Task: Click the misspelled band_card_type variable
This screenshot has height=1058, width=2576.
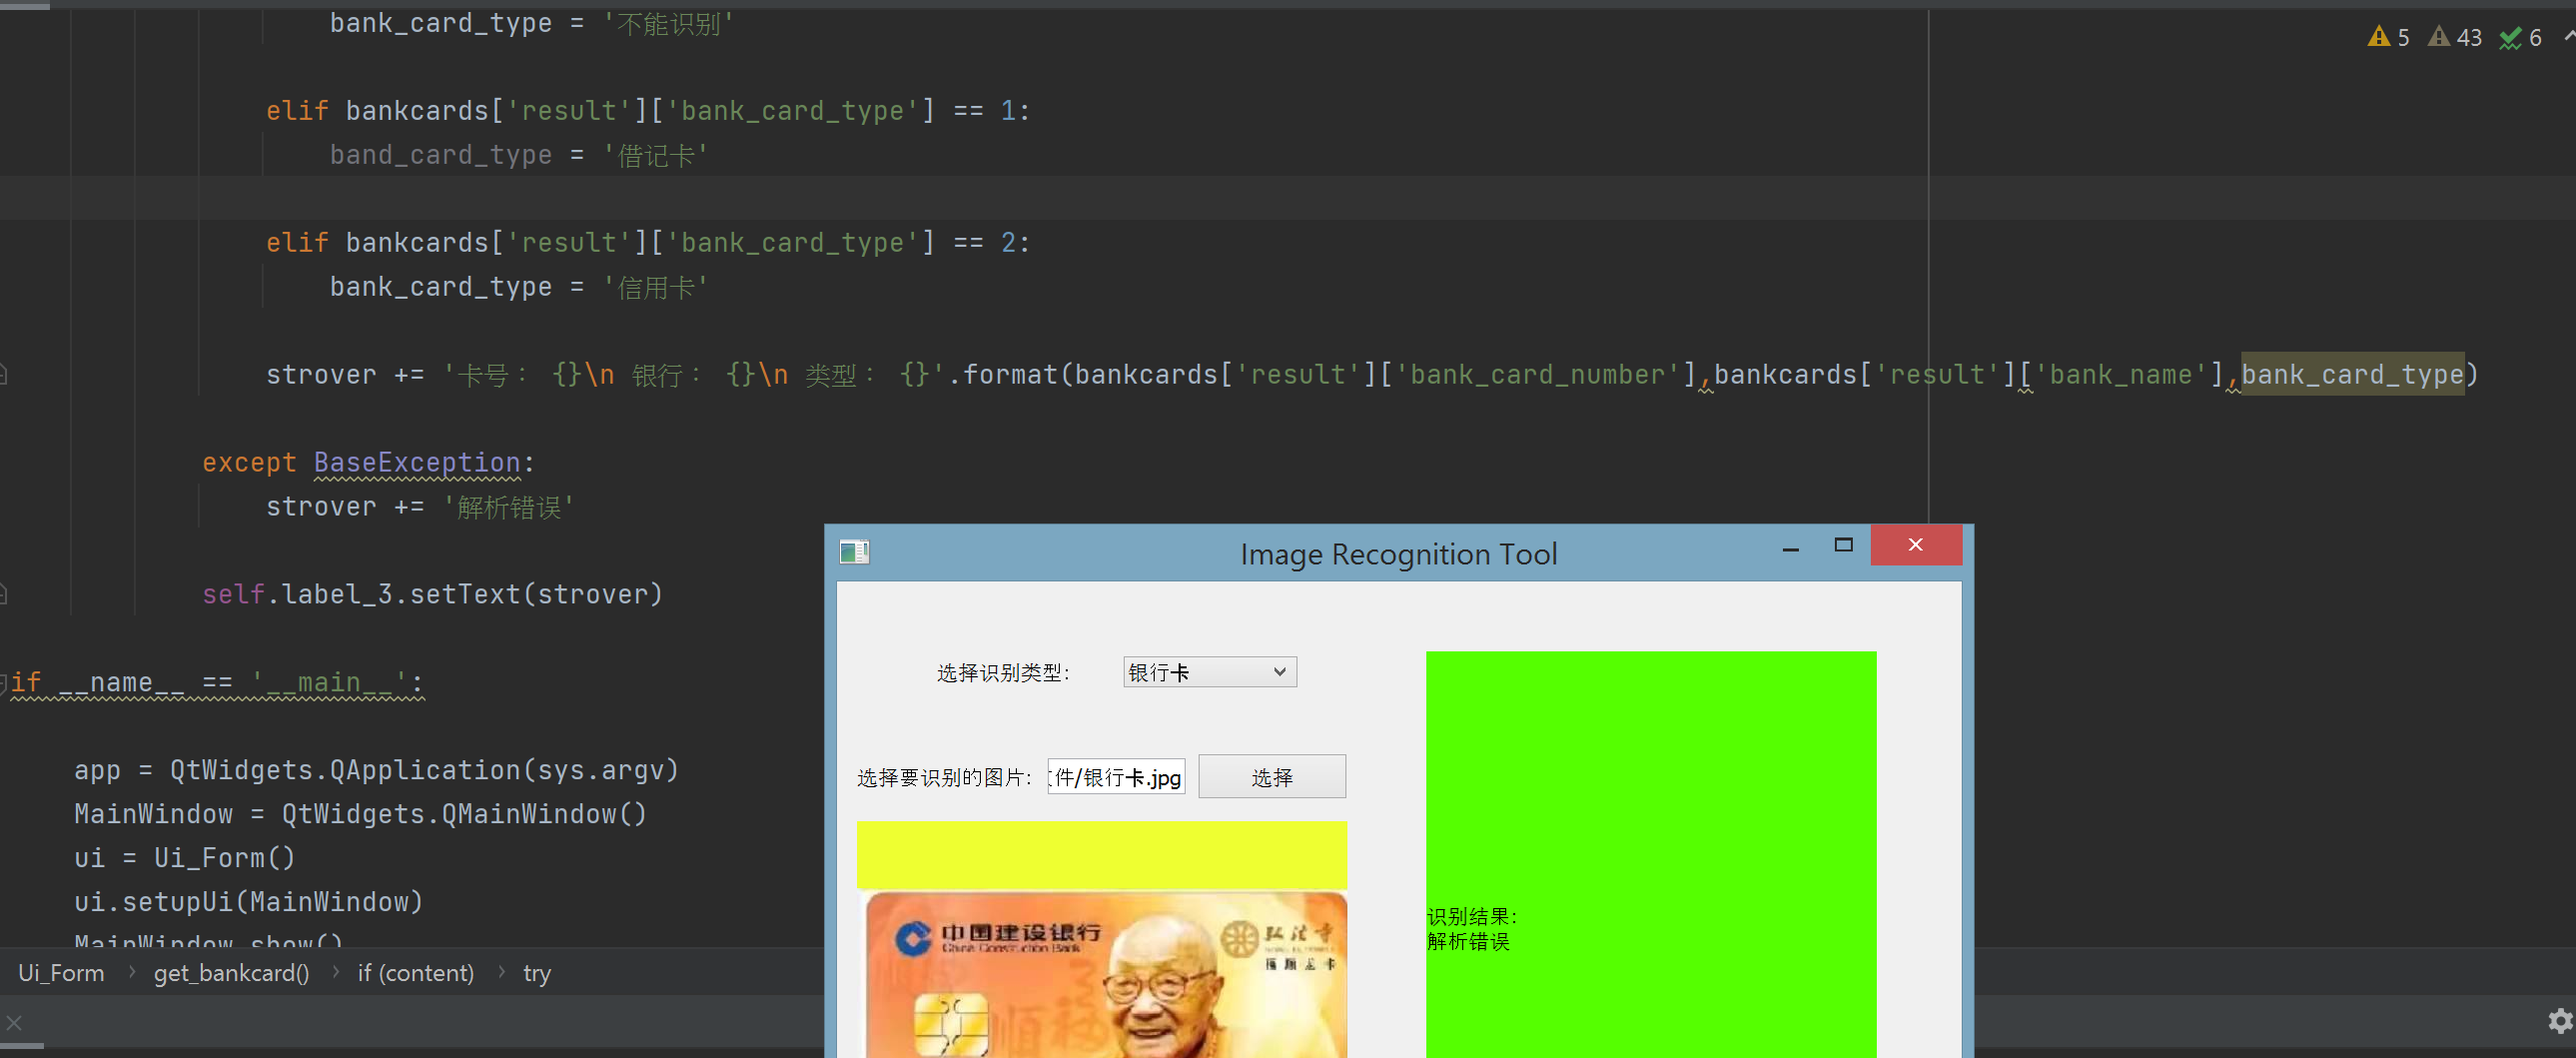Action: (441, 155)
